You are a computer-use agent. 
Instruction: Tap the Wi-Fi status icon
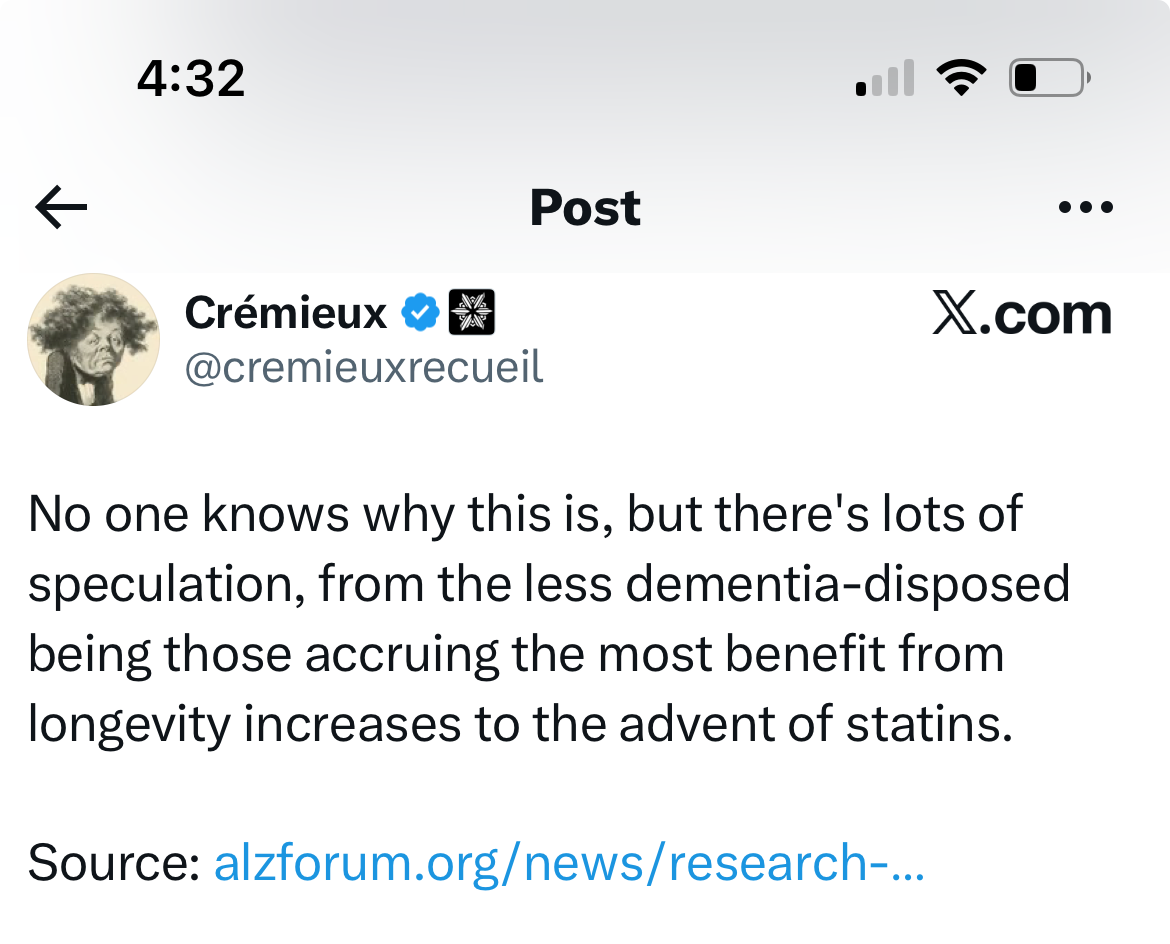click(x=961, y=77)
